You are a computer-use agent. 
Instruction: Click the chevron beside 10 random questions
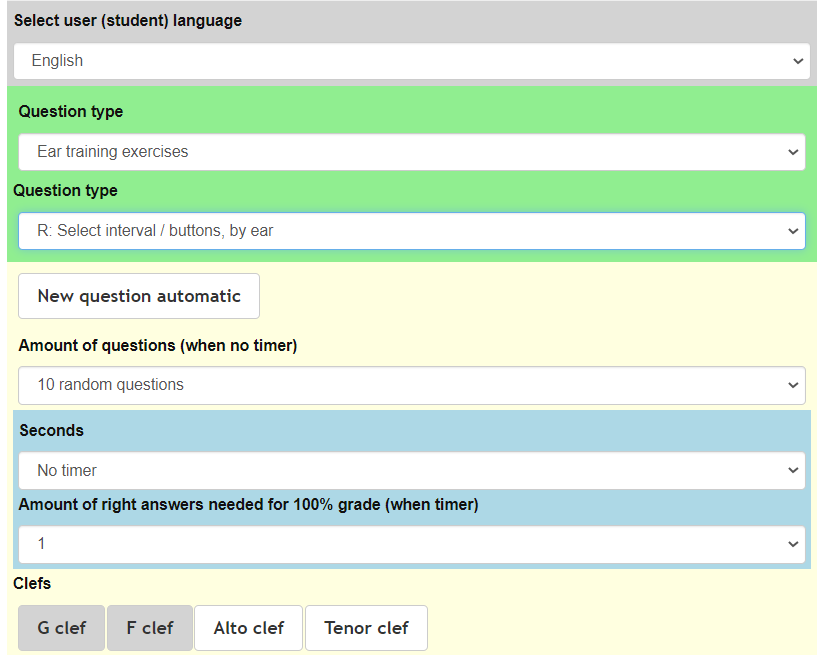[793, 385]
